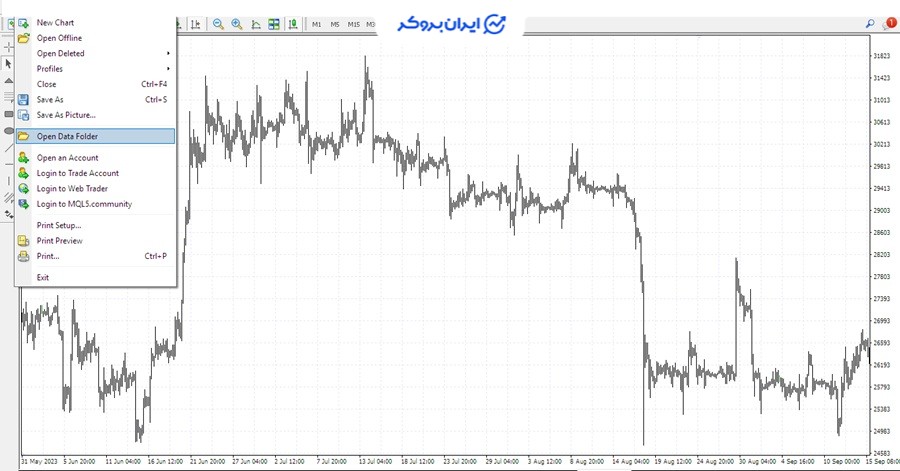Select the cursor arrow tool in left toolbar

coord(8,63)
